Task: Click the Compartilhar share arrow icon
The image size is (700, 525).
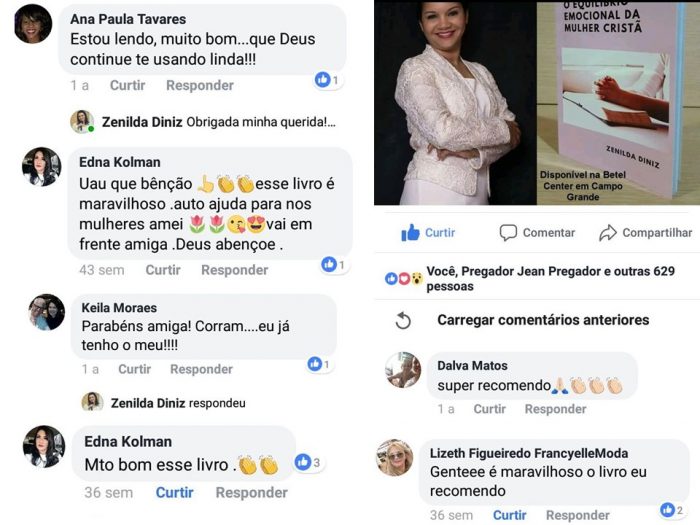Action: tap(608, 233)
